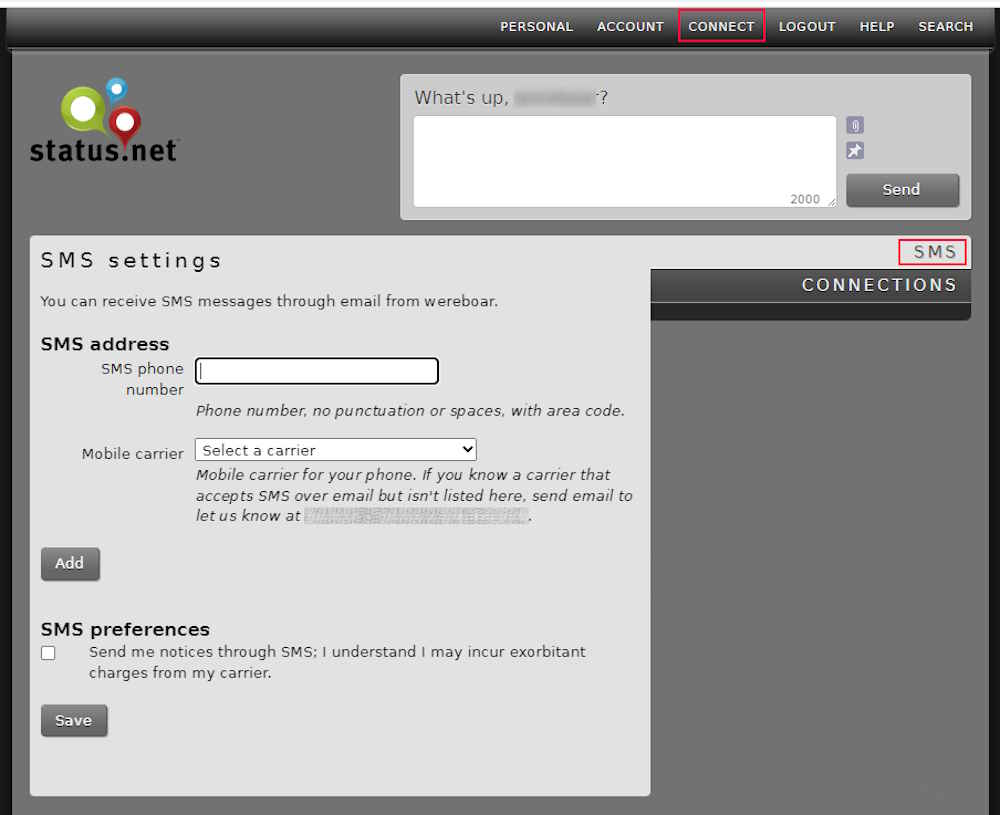Open SEARCH from the top navigation
Screen dimensions: 1000x815
point(945,27)
